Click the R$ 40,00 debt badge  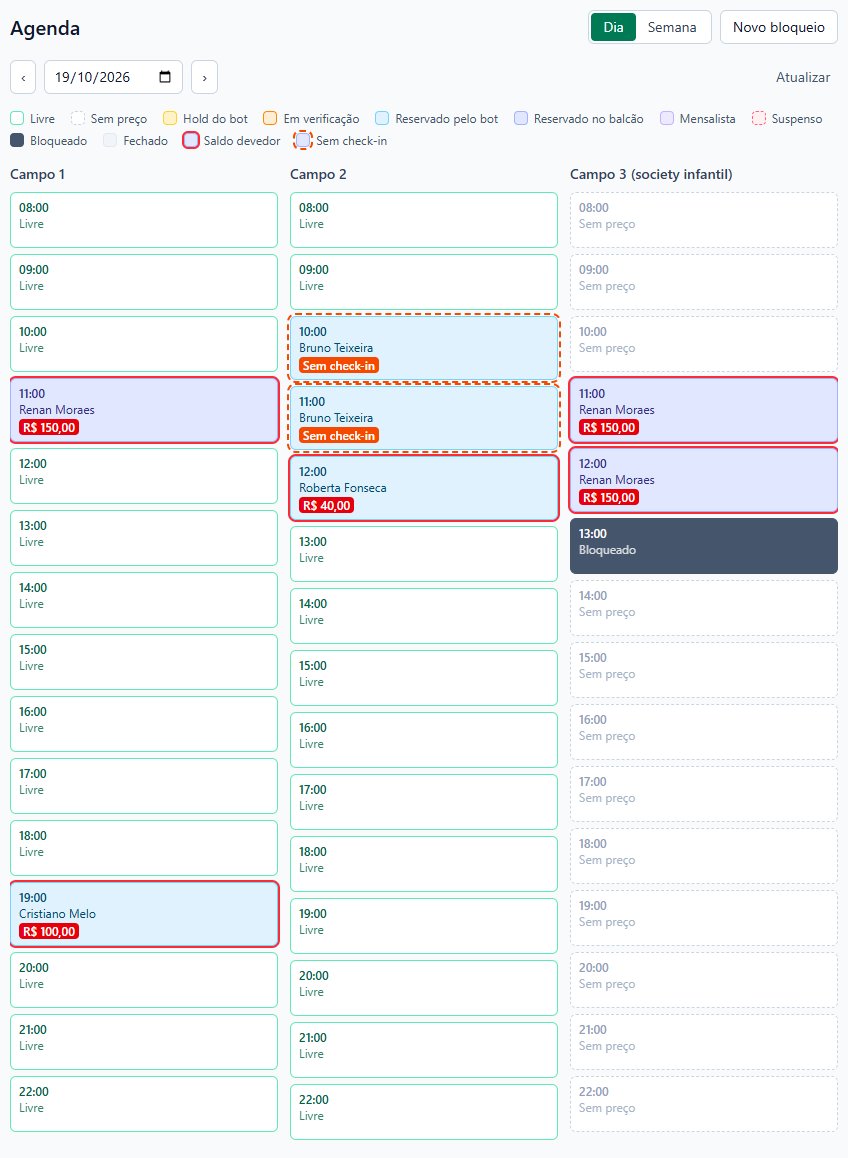coord(326,505)
